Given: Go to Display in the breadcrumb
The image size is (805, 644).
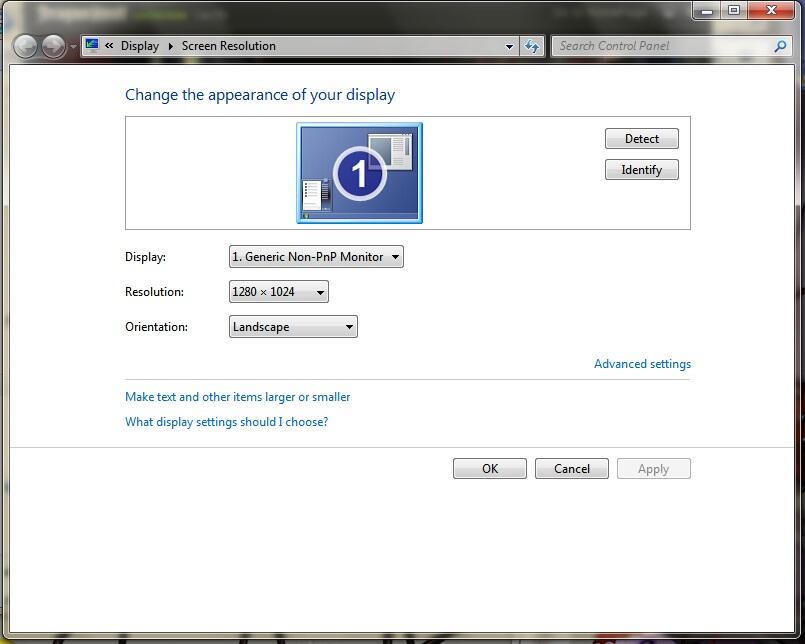Looking at the screenshot, I should click(x=140, y=46).
